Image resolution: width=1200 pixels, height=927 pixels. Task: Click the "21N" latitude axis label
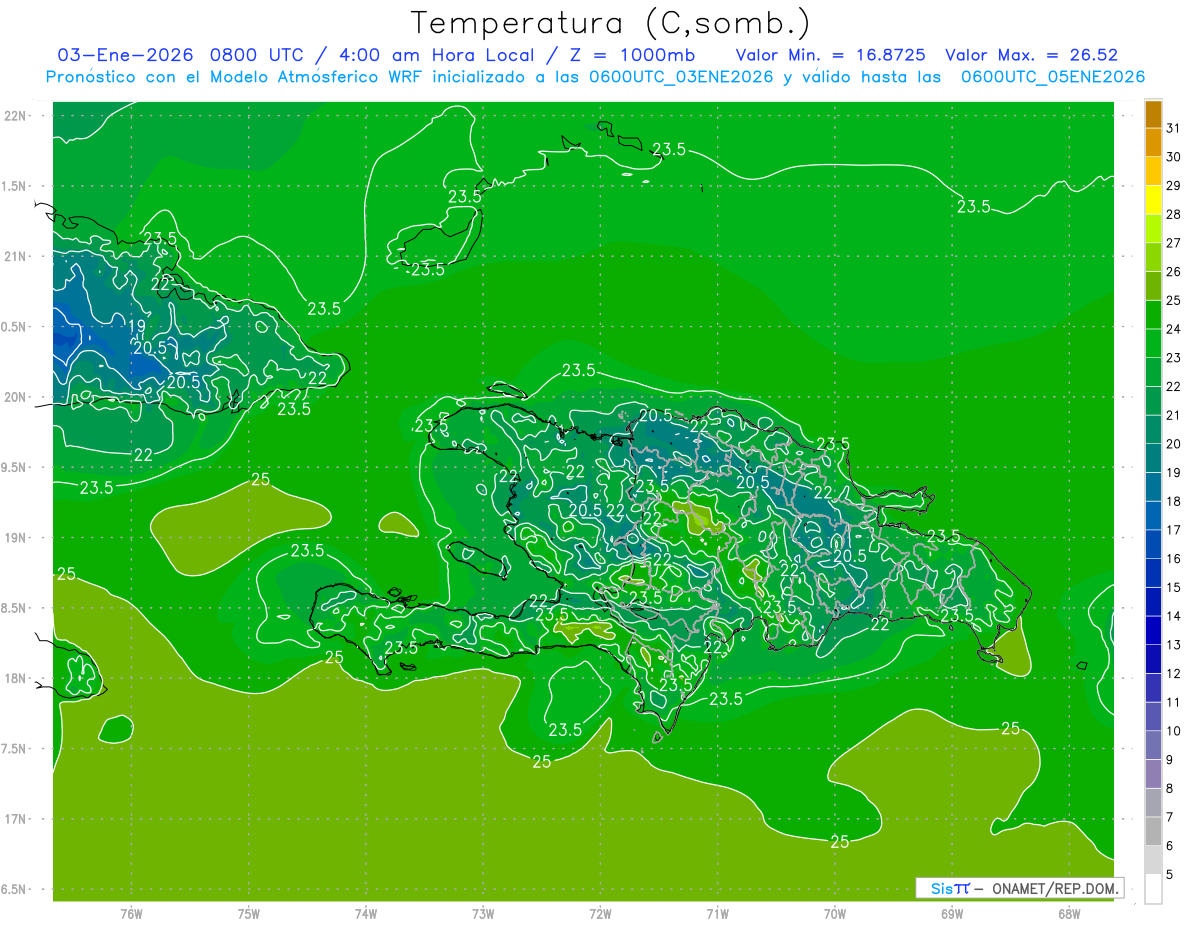pyautogui.click(x=17, y=256)
